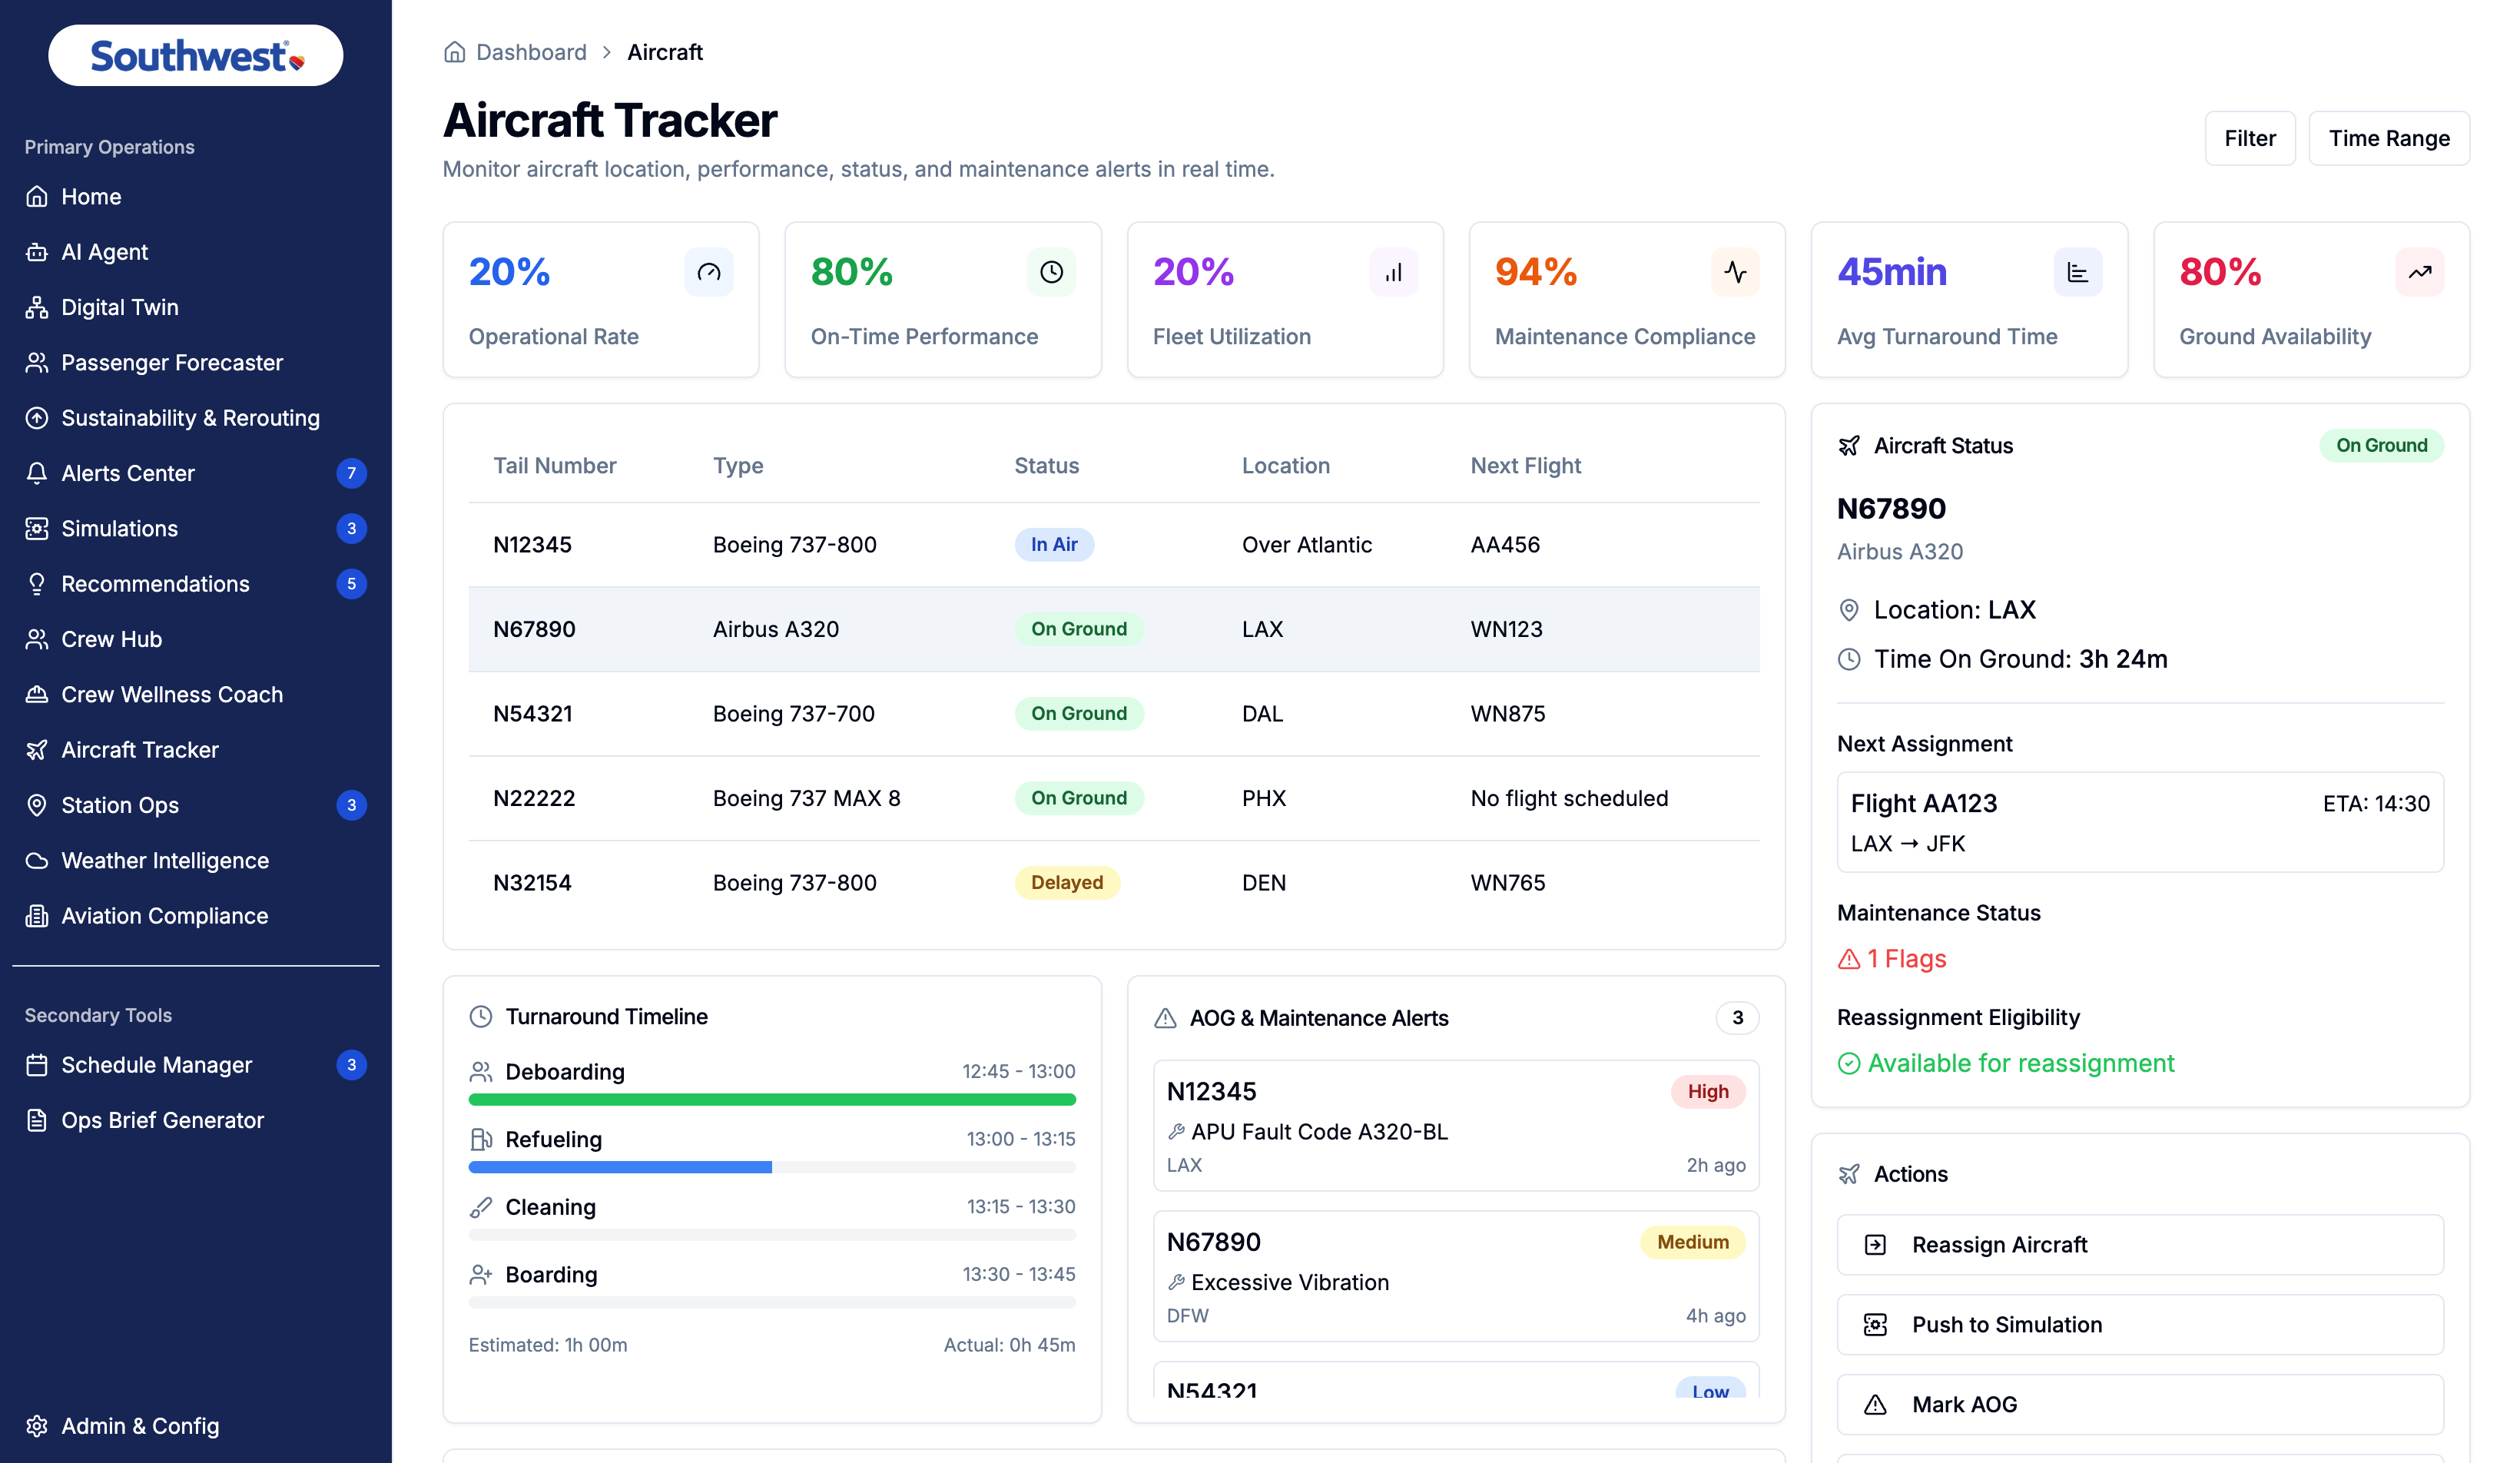Click the Tail Number column header
Image resolution: width=2520 pixels, height=1463 pixels.
pyautogui.click(x=555, y=466)
